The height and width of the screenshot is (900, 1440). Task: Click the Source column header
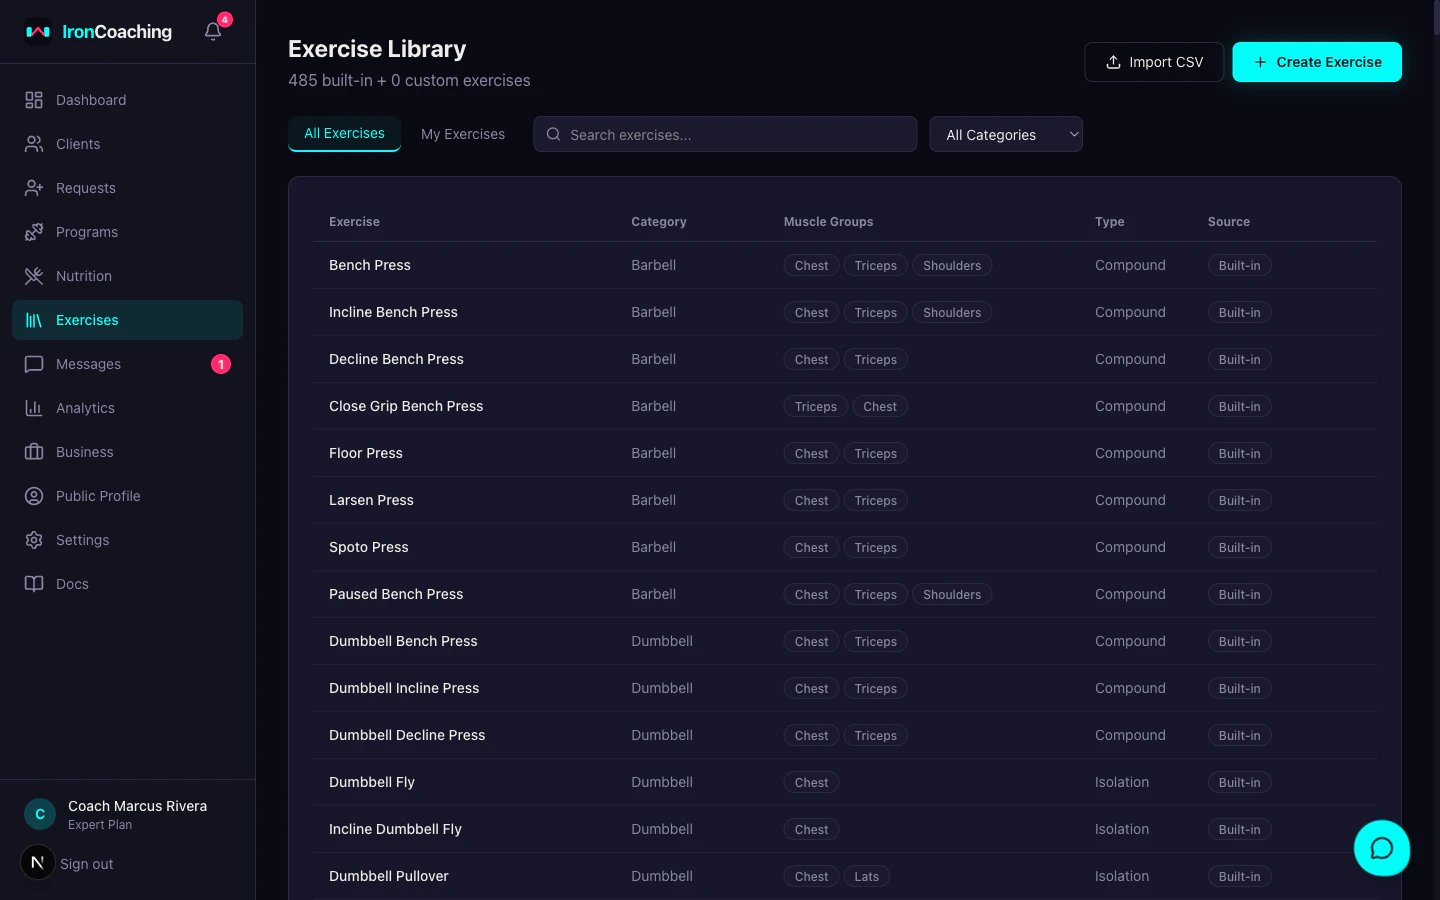point(1229,222)
